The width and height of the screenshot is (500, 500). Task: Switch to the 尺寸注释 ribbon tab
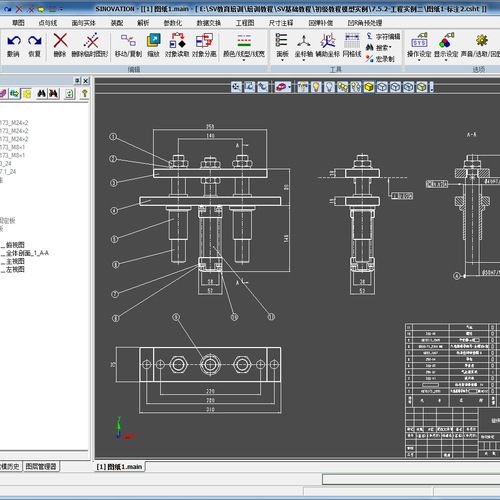point(281,23)
